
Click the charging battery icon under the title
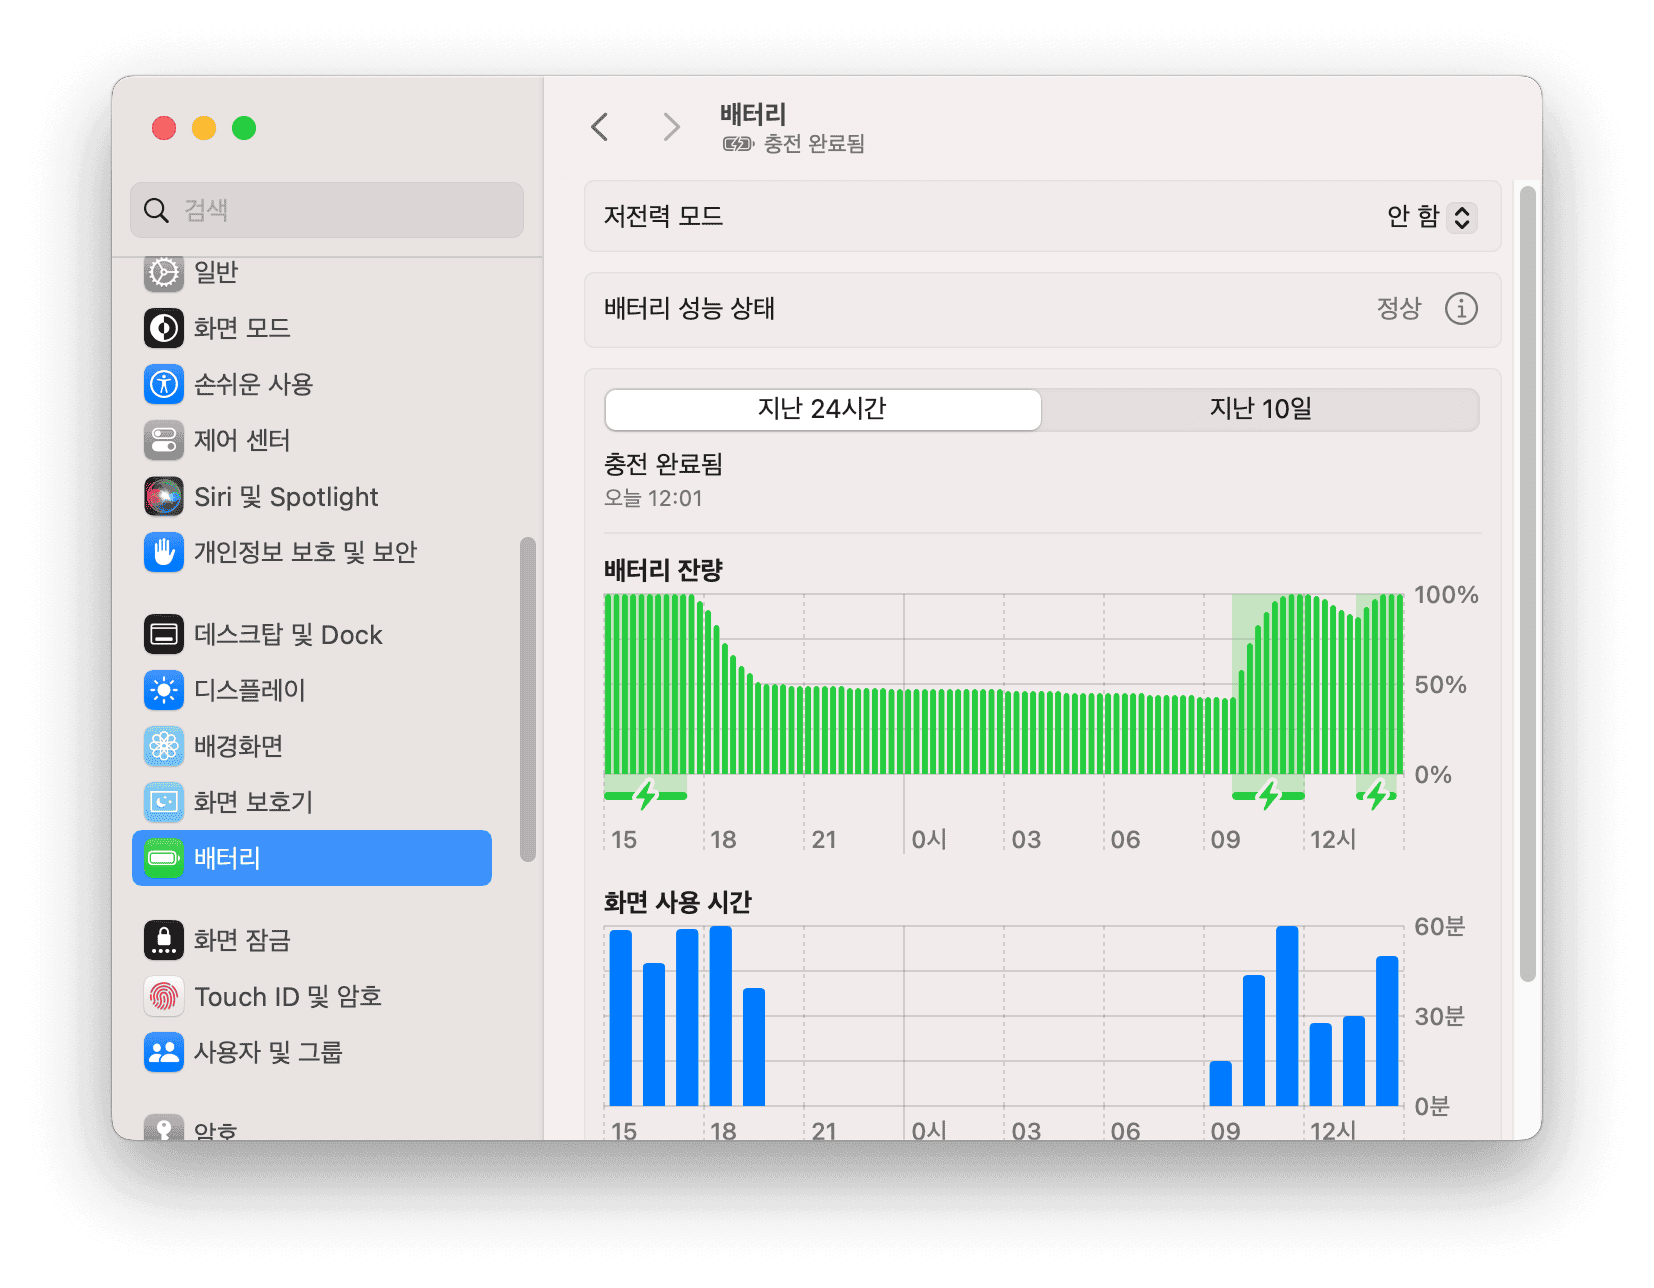point(738,144)
